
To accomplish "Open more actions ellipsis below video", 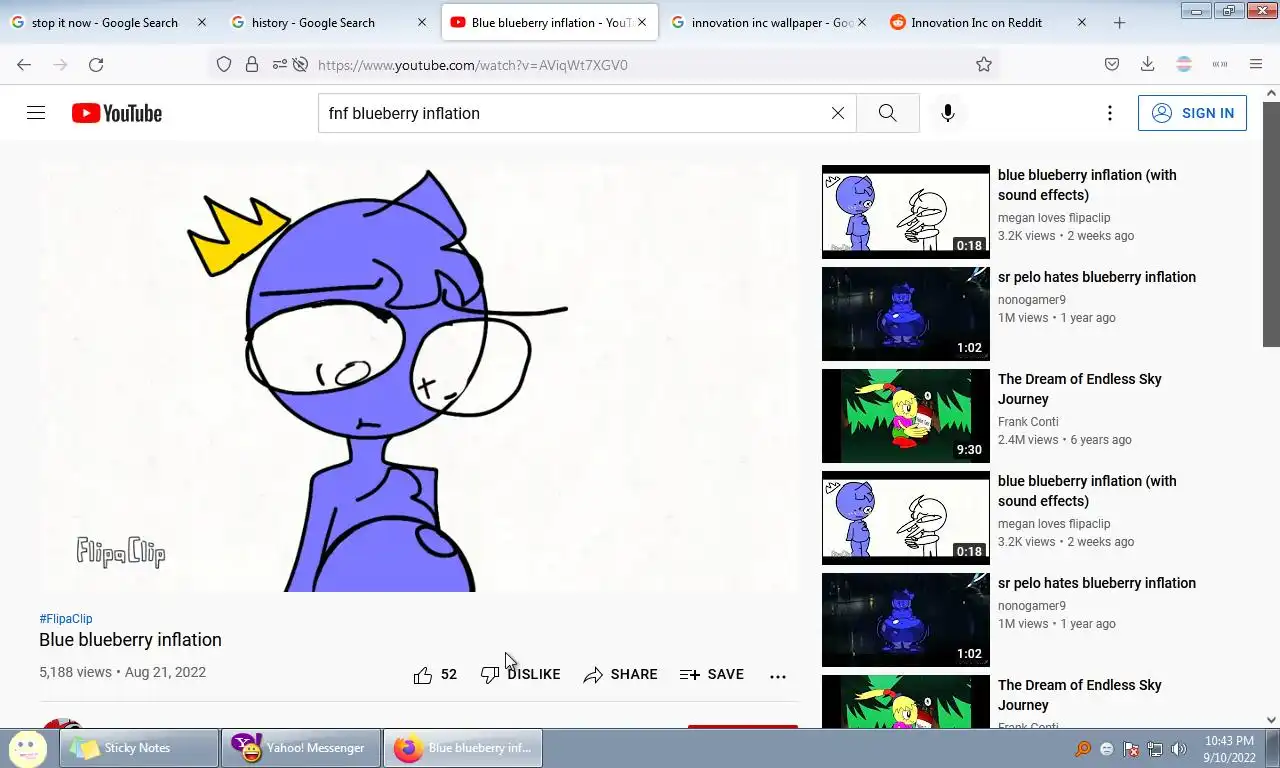I will (778, 676).
